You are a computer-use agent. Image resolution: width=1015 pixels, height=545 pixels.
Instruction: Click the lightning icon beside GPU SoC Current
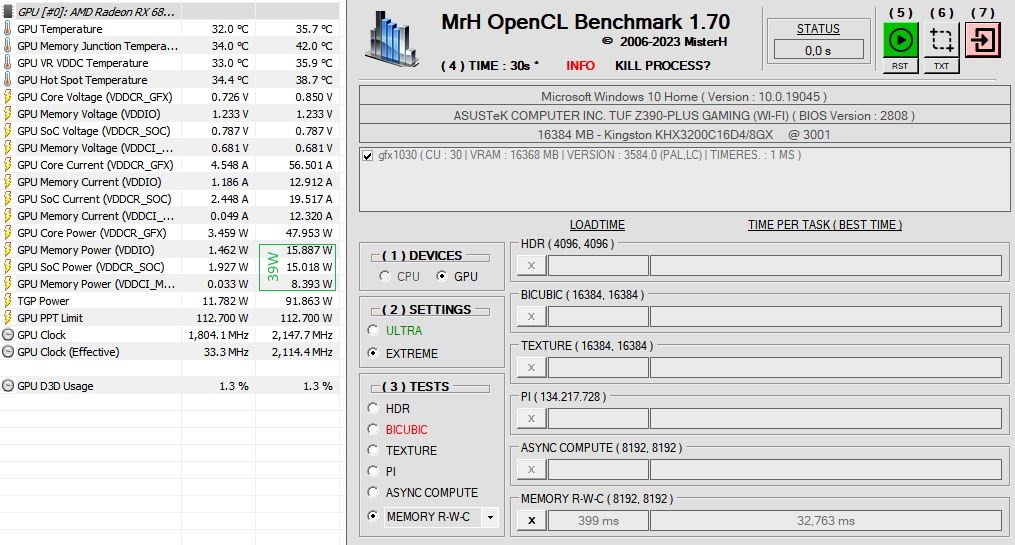[x=8, y=199]
